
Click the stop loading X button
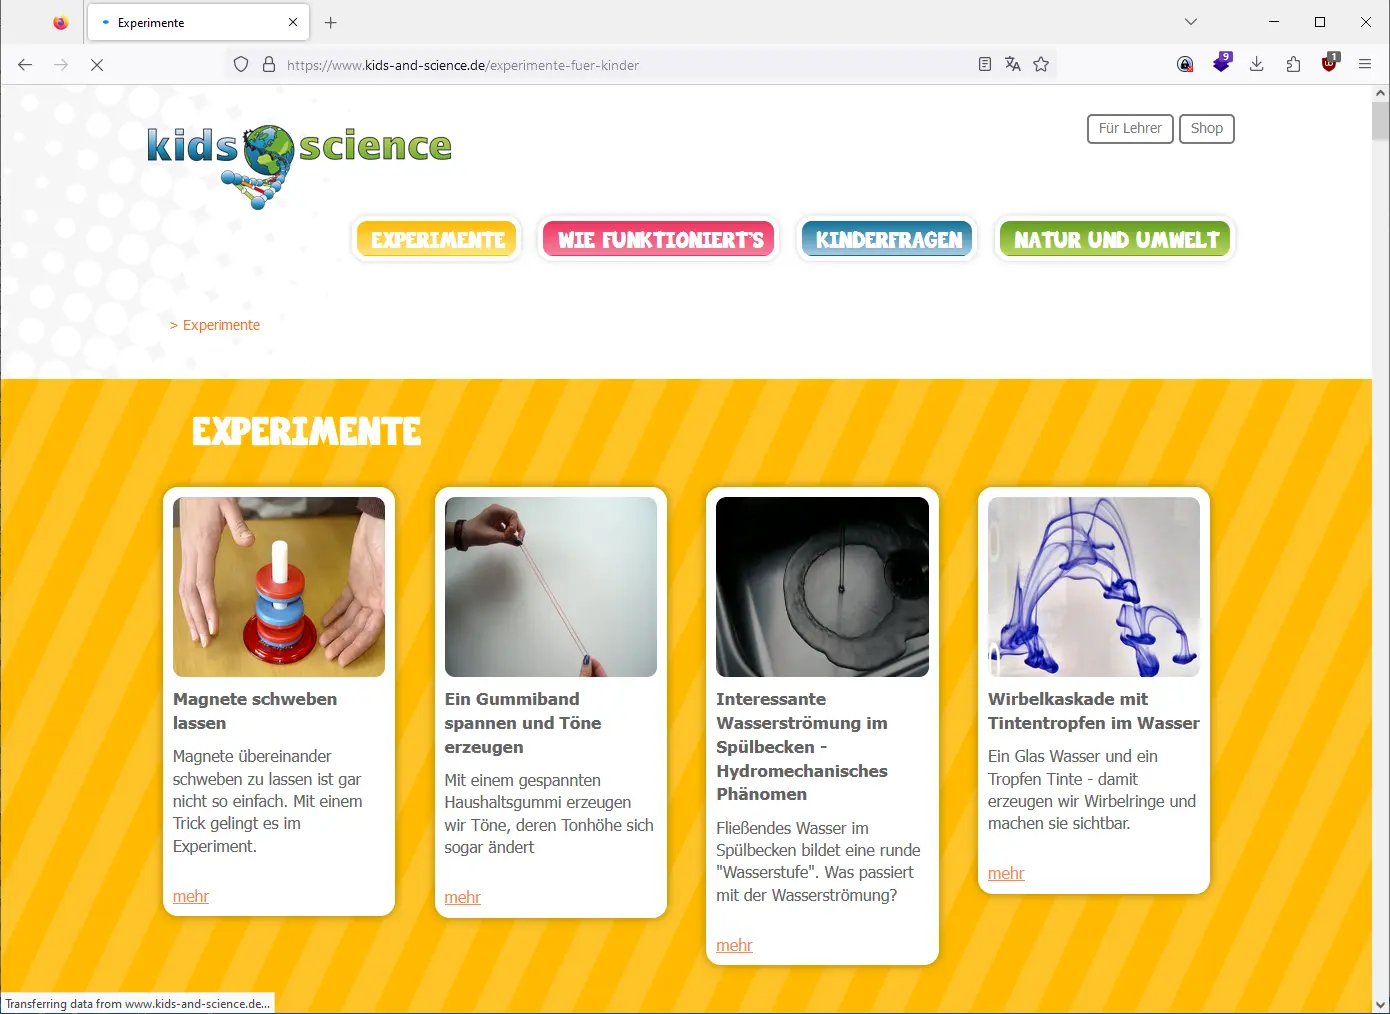(x=97, y=65)
